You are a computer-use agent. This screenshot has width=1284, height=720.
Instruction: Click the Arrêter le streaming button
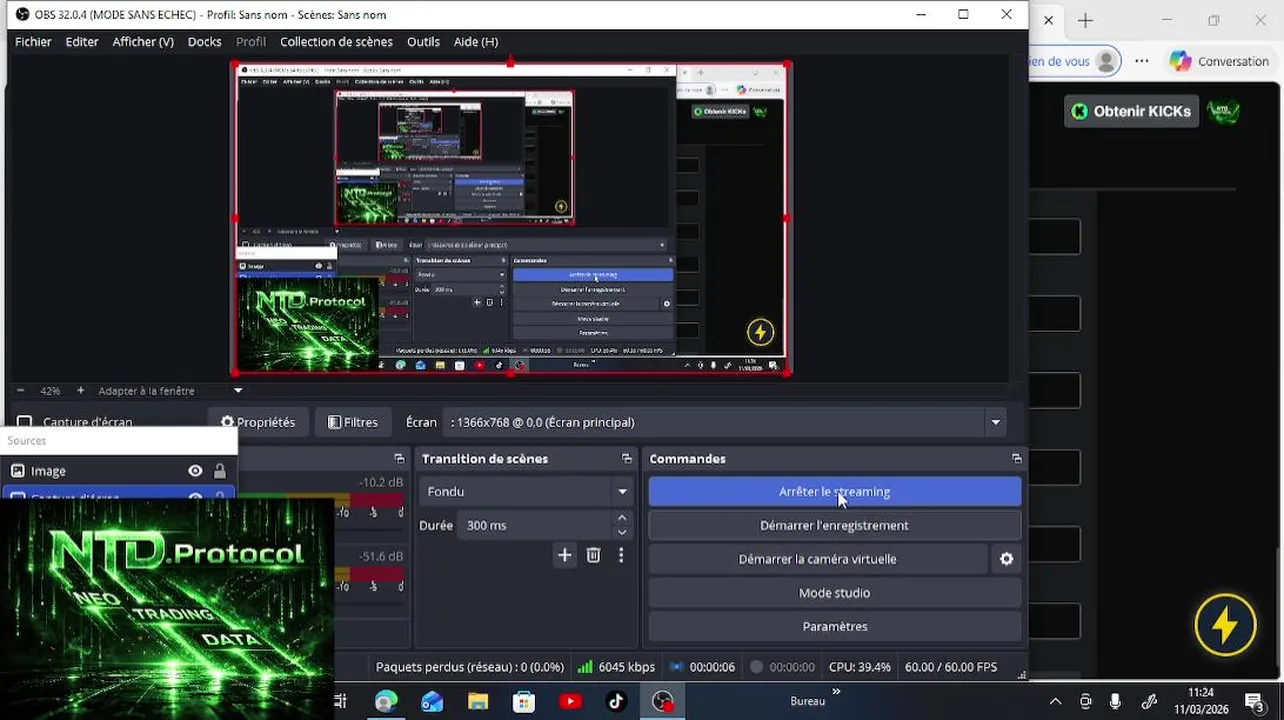834,491
